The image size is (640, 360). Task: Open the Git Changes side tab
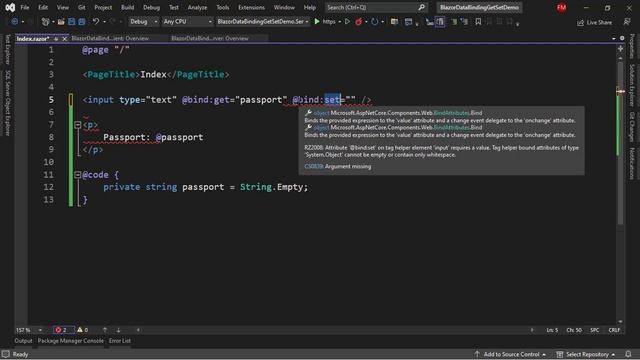pyautogui.click(x=632, y=127)
